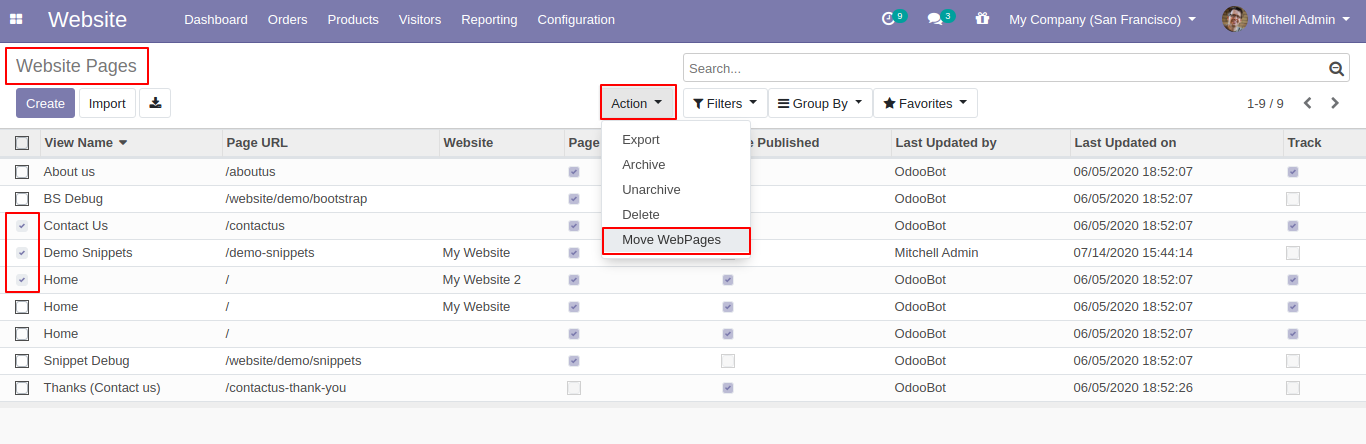Focus the Search input field

coord(1004,69)
